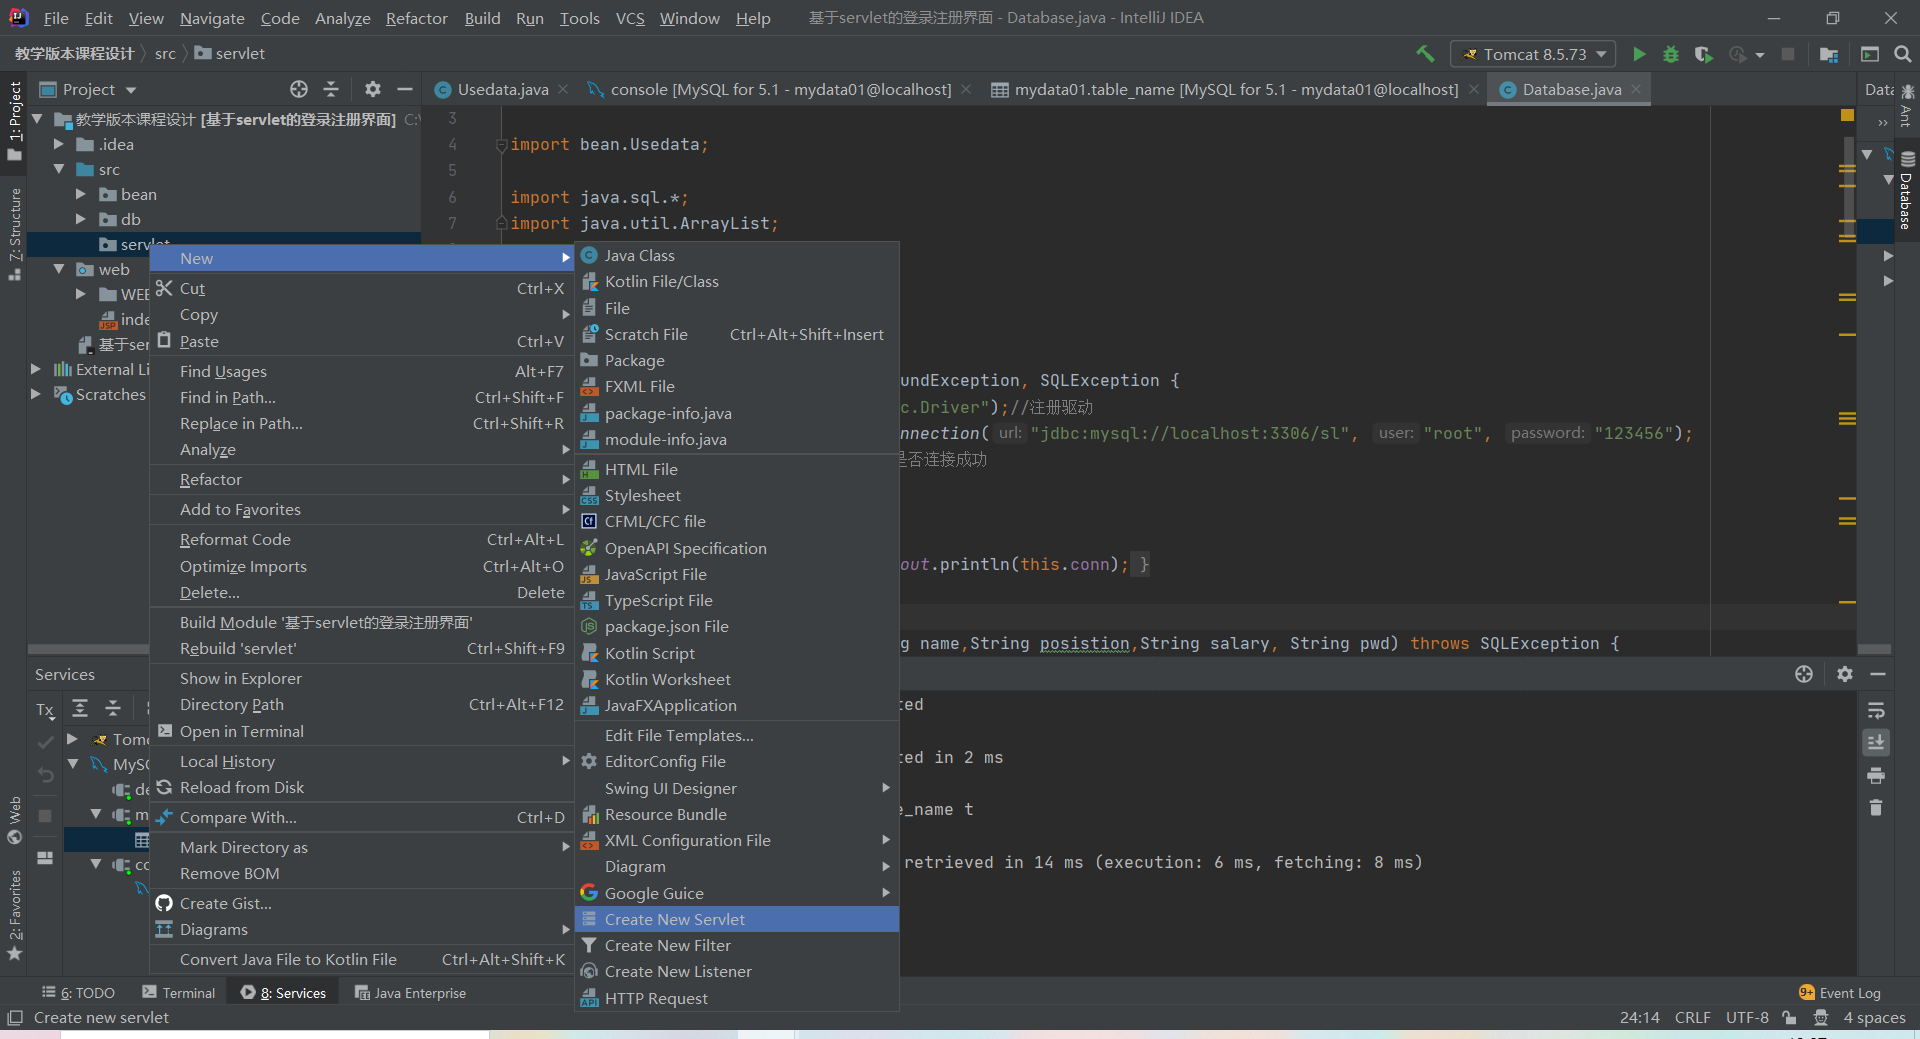Open the Event Log

[x=1839, y=993]
